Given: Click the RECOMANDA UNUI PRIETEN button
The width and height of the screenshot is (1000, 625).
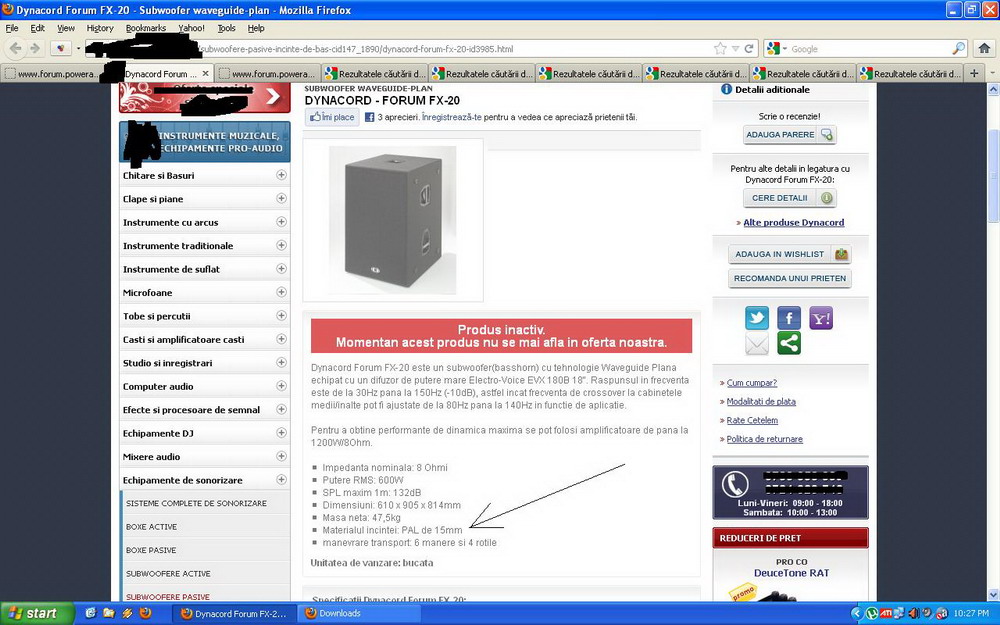Looking at the screenshot, I should click(790, 278).
